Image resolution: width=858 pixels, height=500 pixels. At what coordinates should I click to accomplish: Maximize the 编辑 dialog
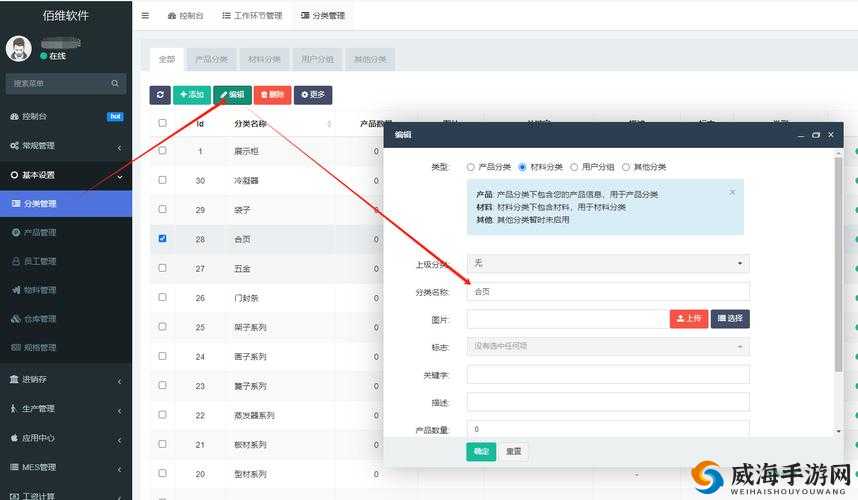tap(816, 135)
